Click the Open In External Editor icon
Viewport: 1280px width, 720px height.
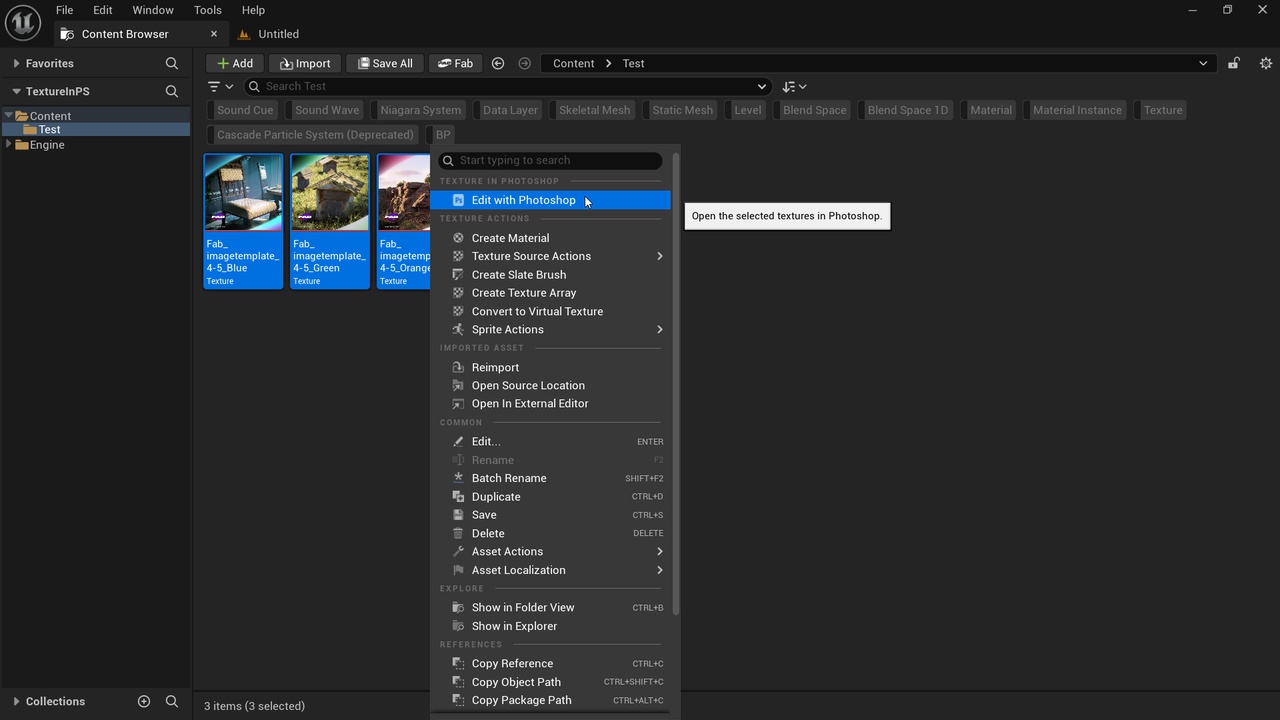pos(458,404)
